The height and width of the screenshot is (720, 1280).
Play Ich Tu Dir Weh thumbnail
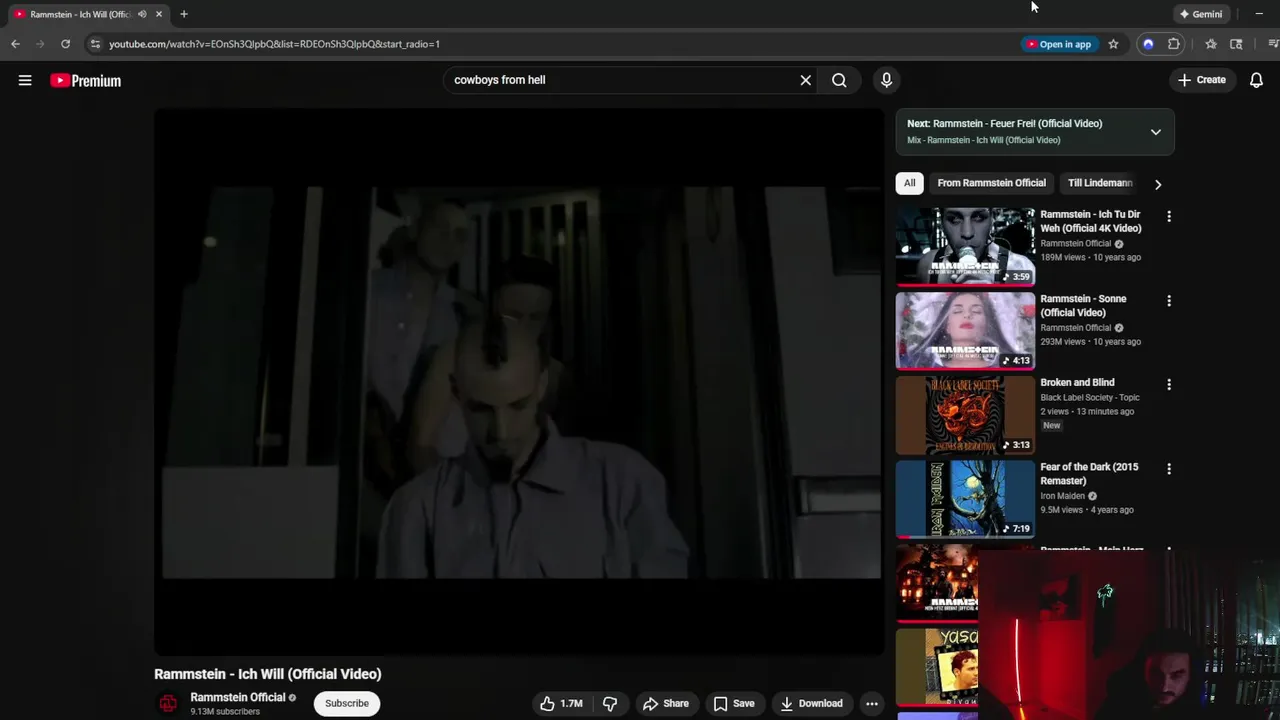965,247
